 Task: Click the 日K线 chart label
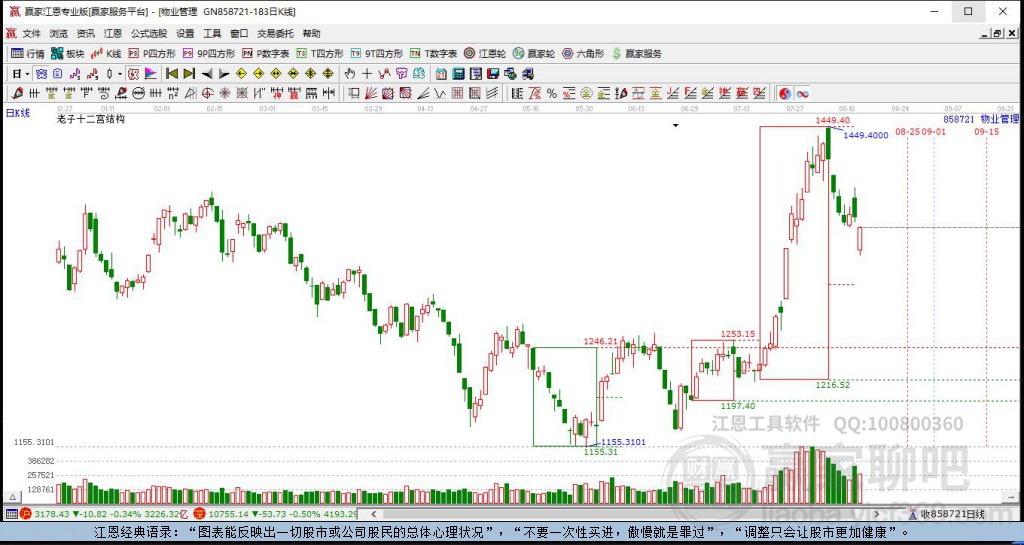pos(18,113)
